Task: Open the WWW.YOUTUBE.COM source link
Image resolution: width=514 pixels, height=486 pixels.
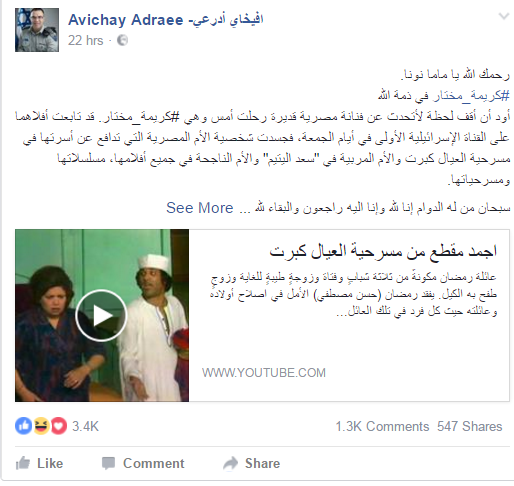Action: [264, 372]
